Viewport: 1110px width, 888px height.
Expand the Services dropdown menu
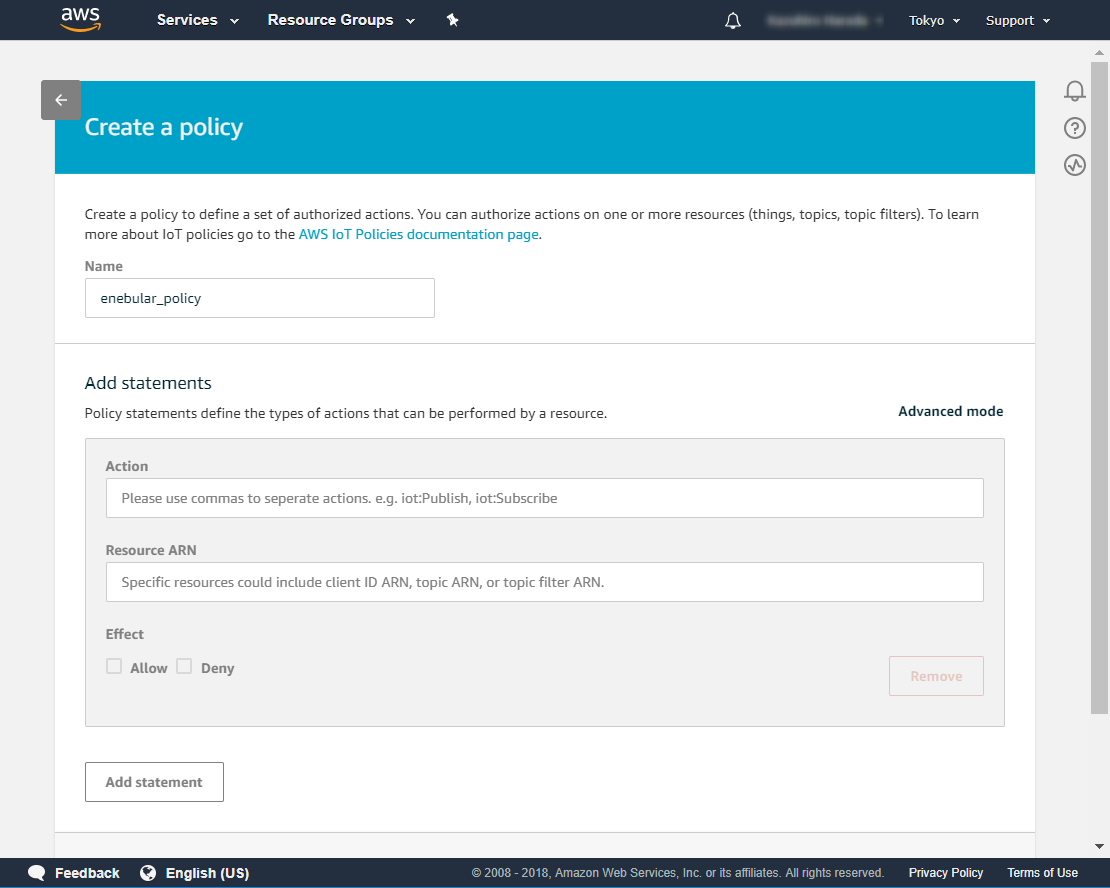click(x=197, y=20)
